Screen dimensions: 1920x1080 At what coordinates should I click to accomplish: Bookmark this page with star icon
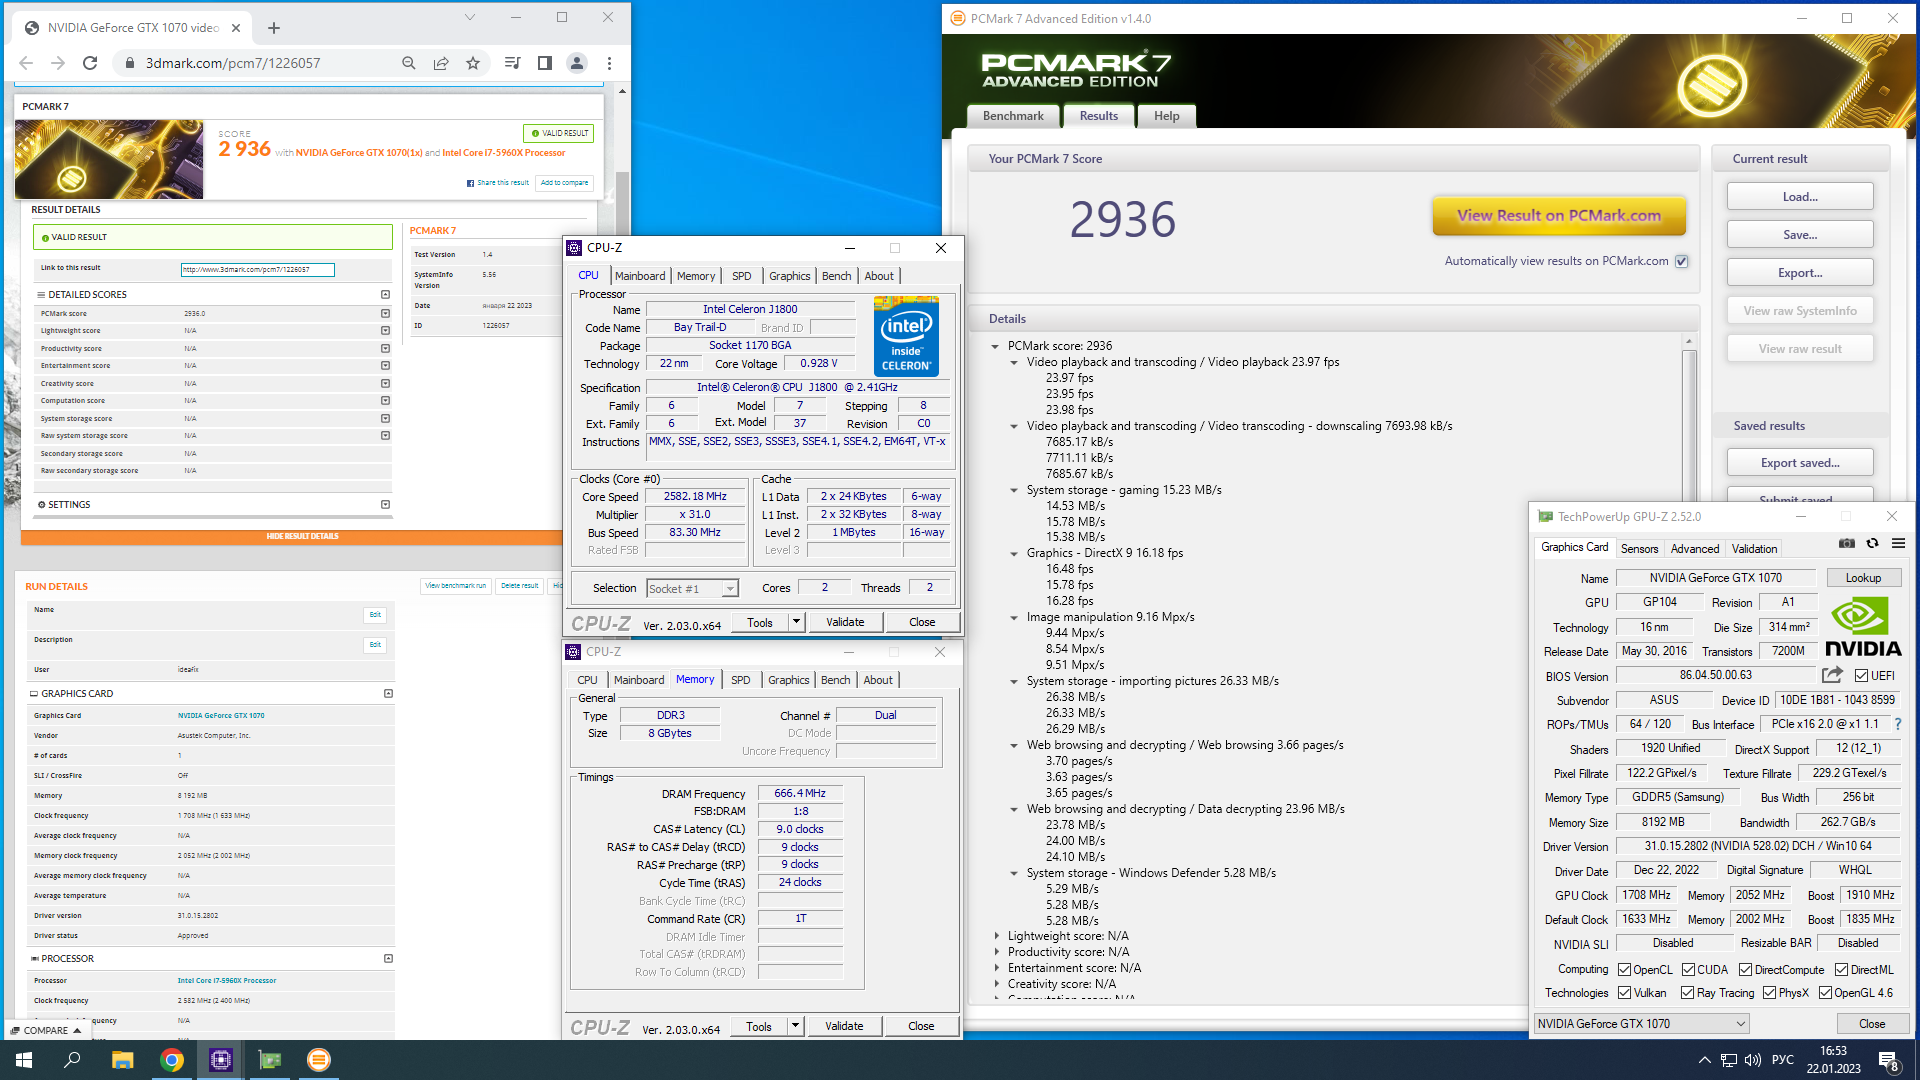(473, 63)
